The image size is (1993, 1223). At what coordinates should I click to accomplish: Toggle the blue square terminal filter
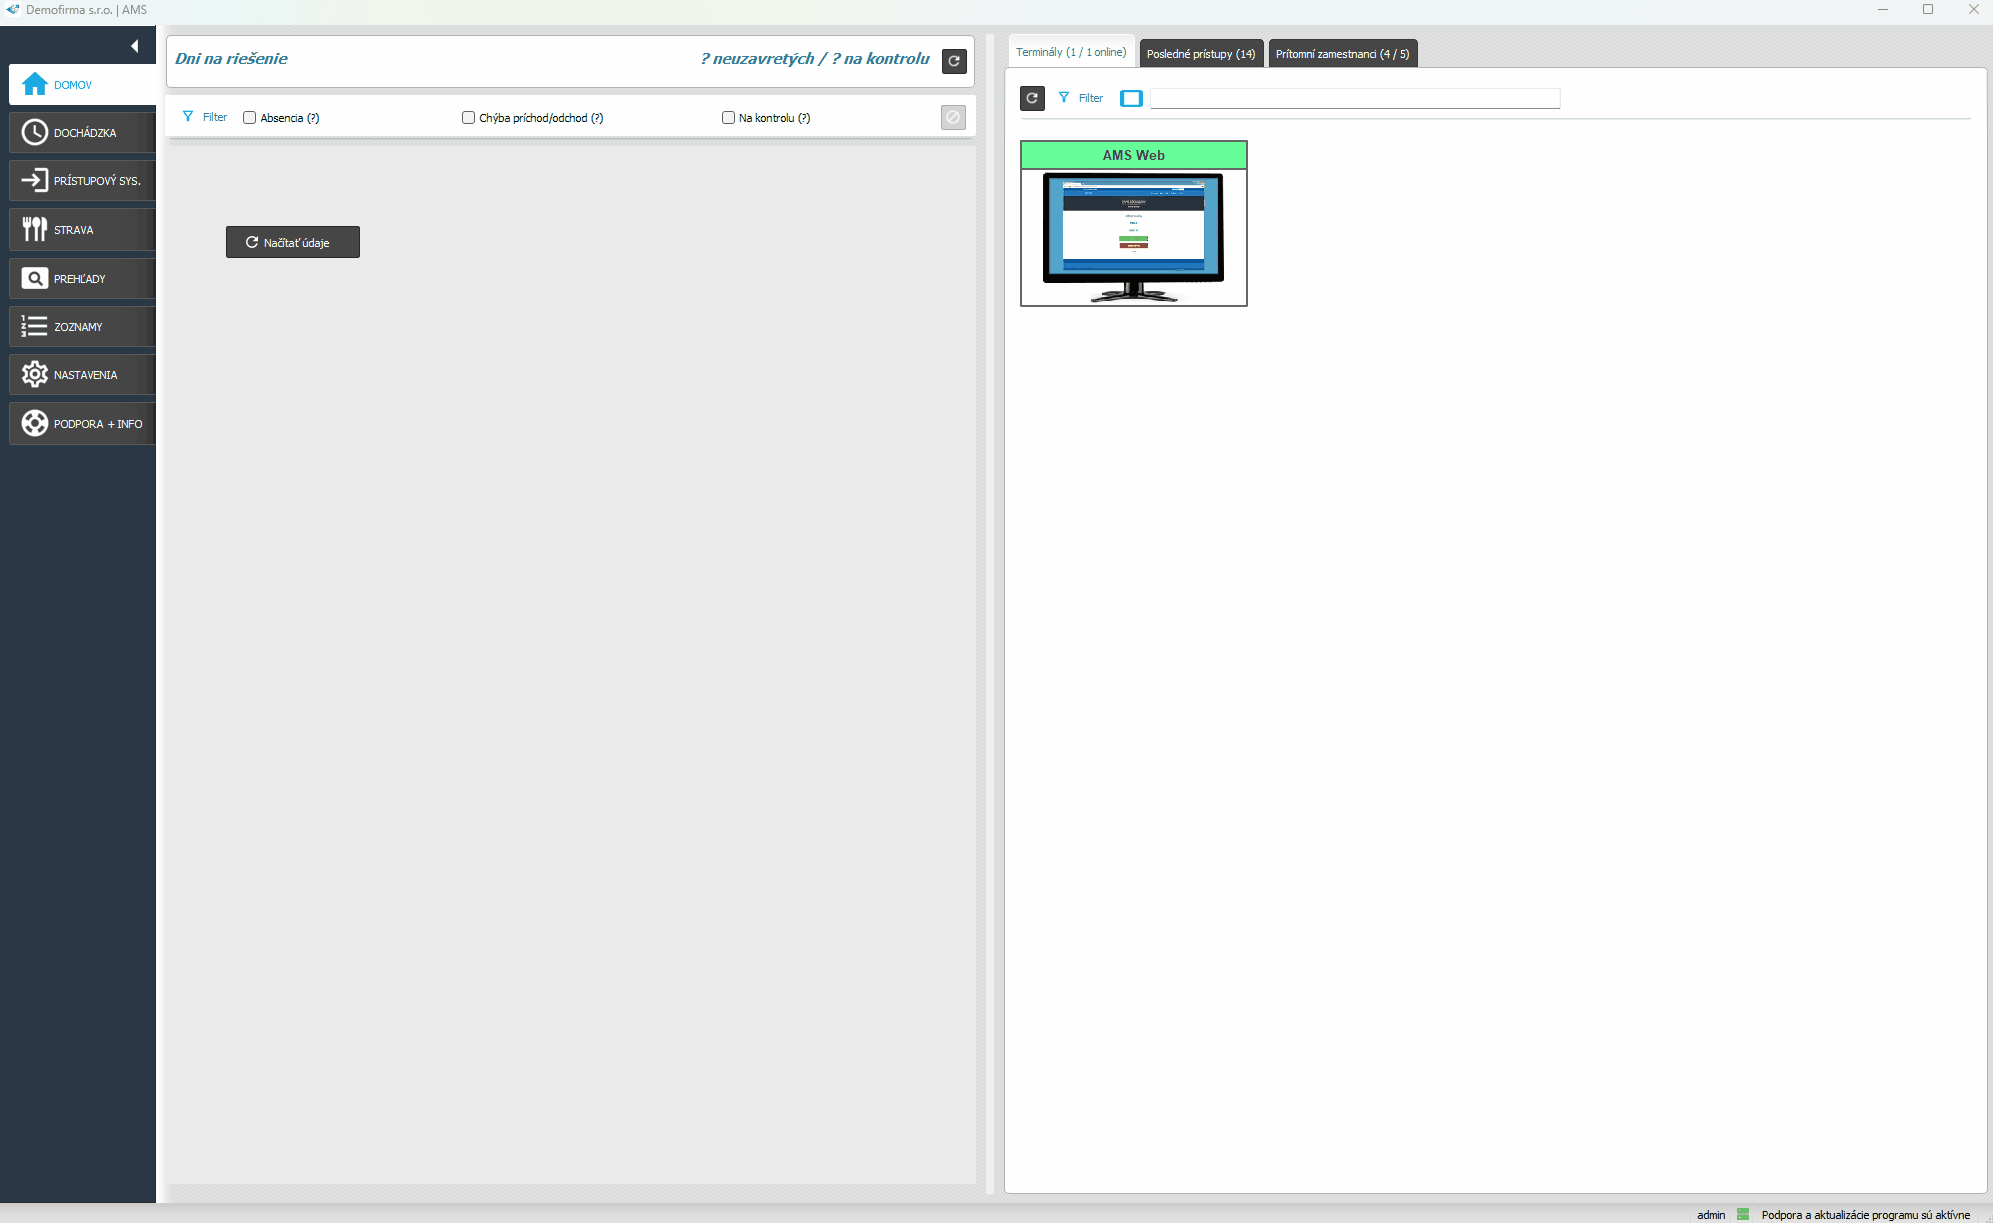[x=1131, y=98]
